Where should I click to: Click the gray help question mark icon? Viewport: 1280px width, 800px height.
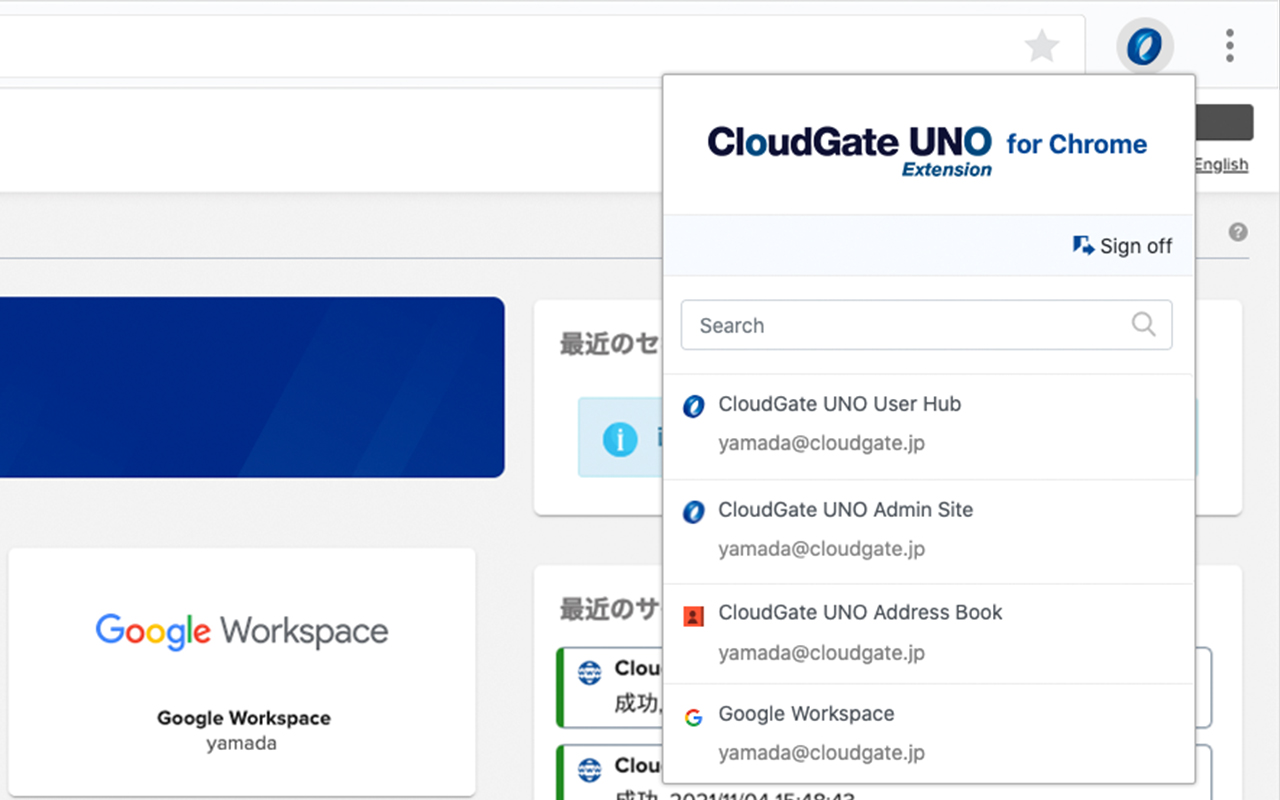1237,231
